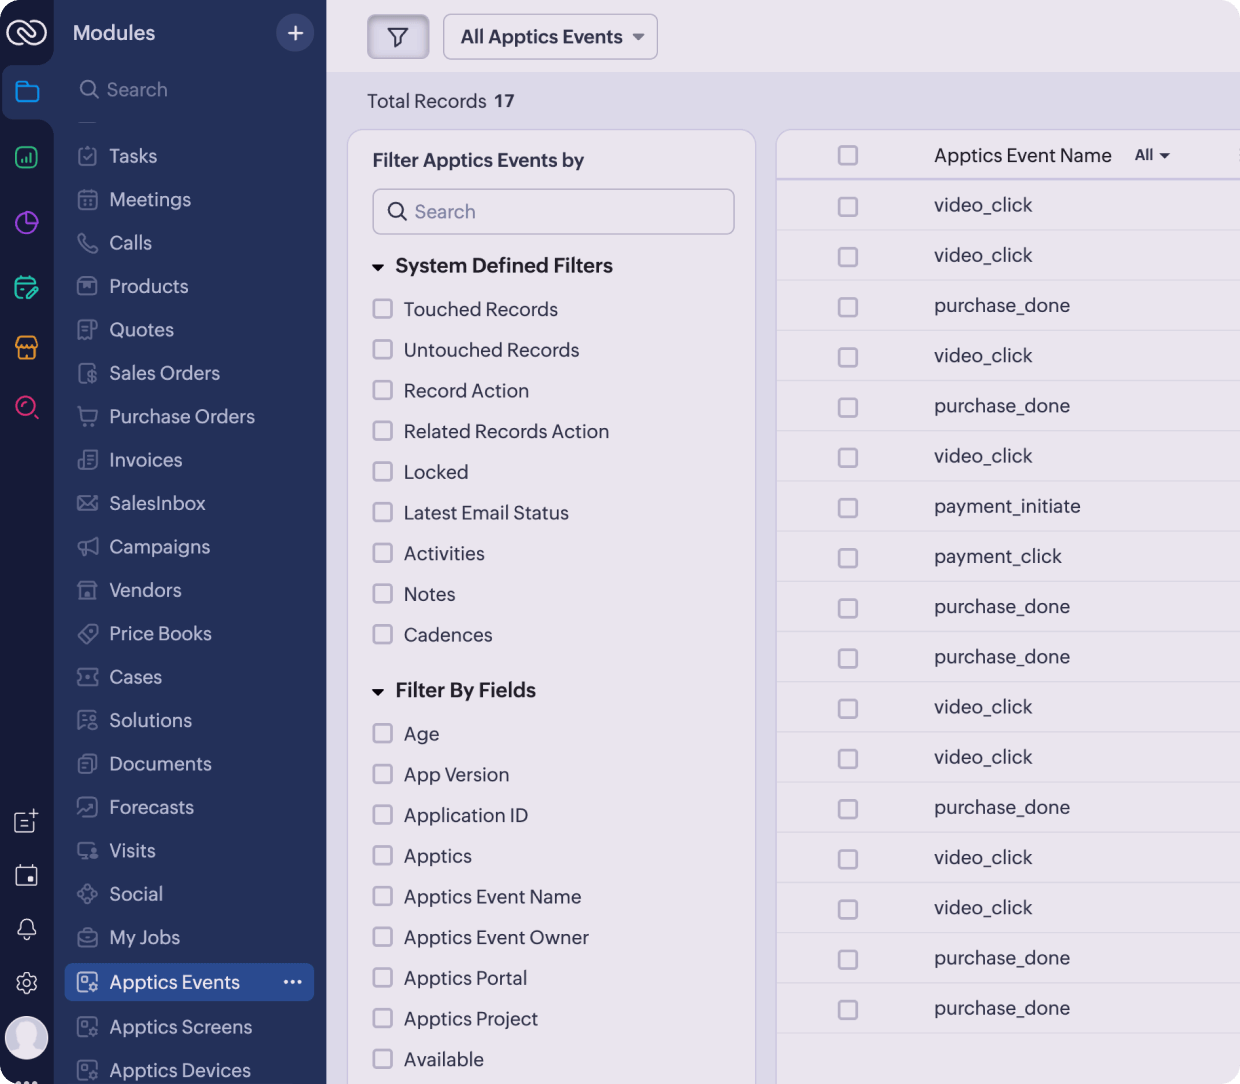Click the plus button to add a module
This screenshot has height=1084, width=1240.
pos(295,32)
